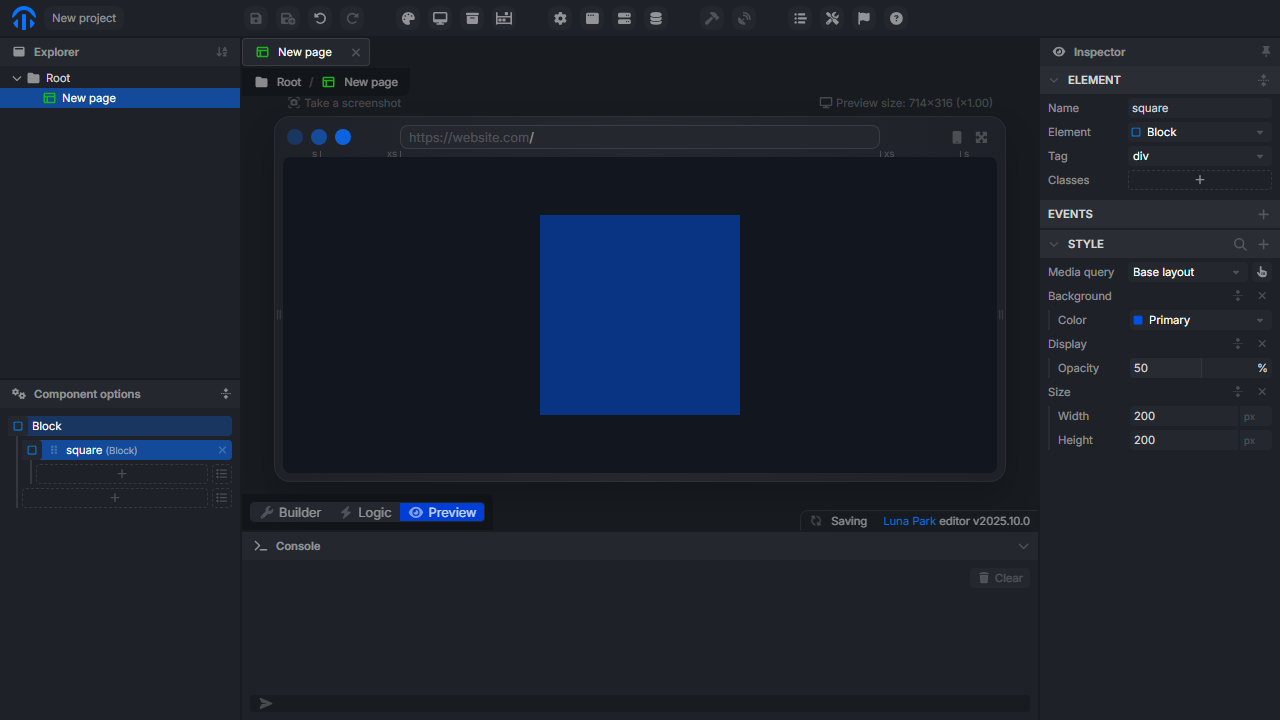Open the Luna Park link
Viewport: 1280px width, 720px height.
point(909,521)
